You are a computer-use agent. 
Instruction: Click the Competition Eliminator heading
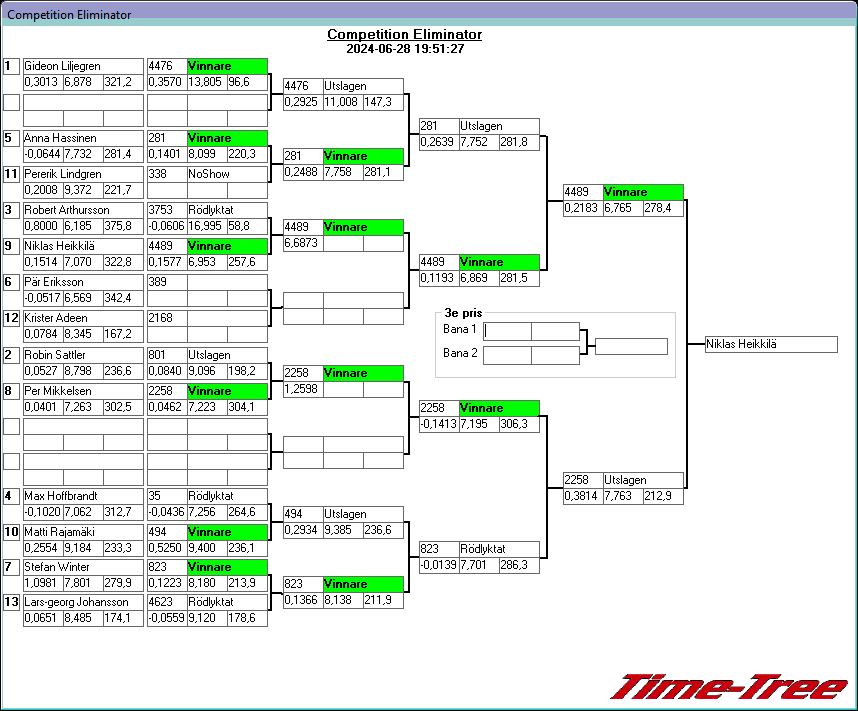(404, 35)
